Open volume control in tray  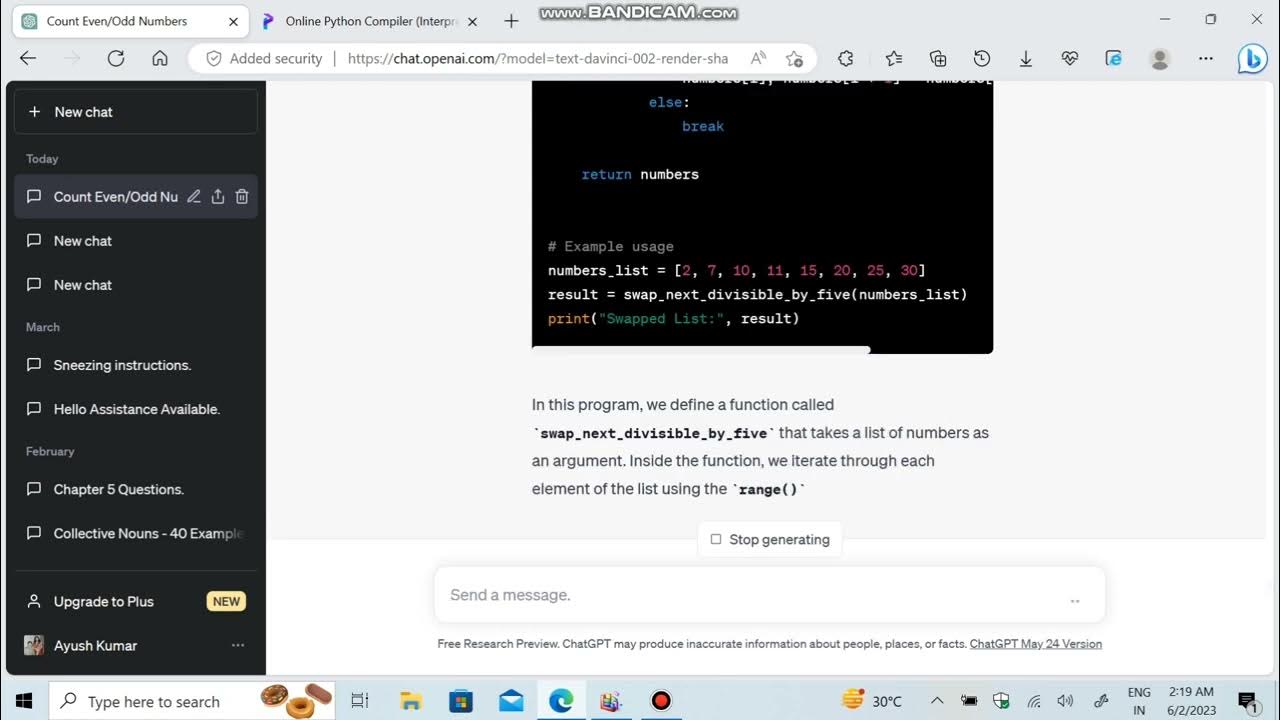pos(1065,701)
